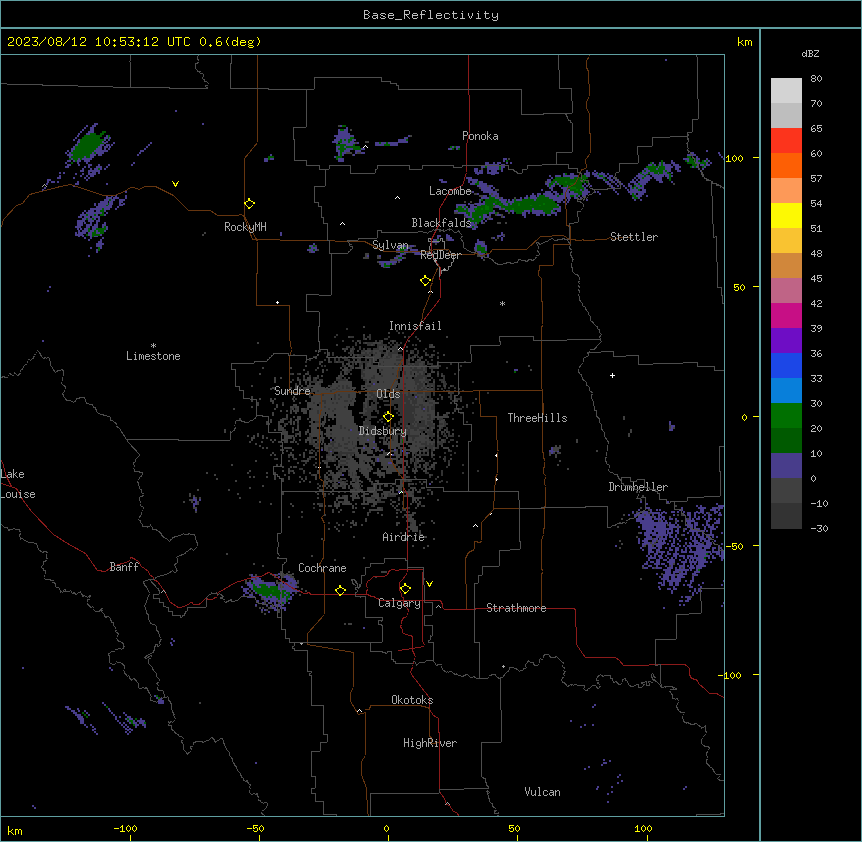Select the ThreeHills label
The height and width of the screenshot is (842, 862).
(x=537, y=418)
